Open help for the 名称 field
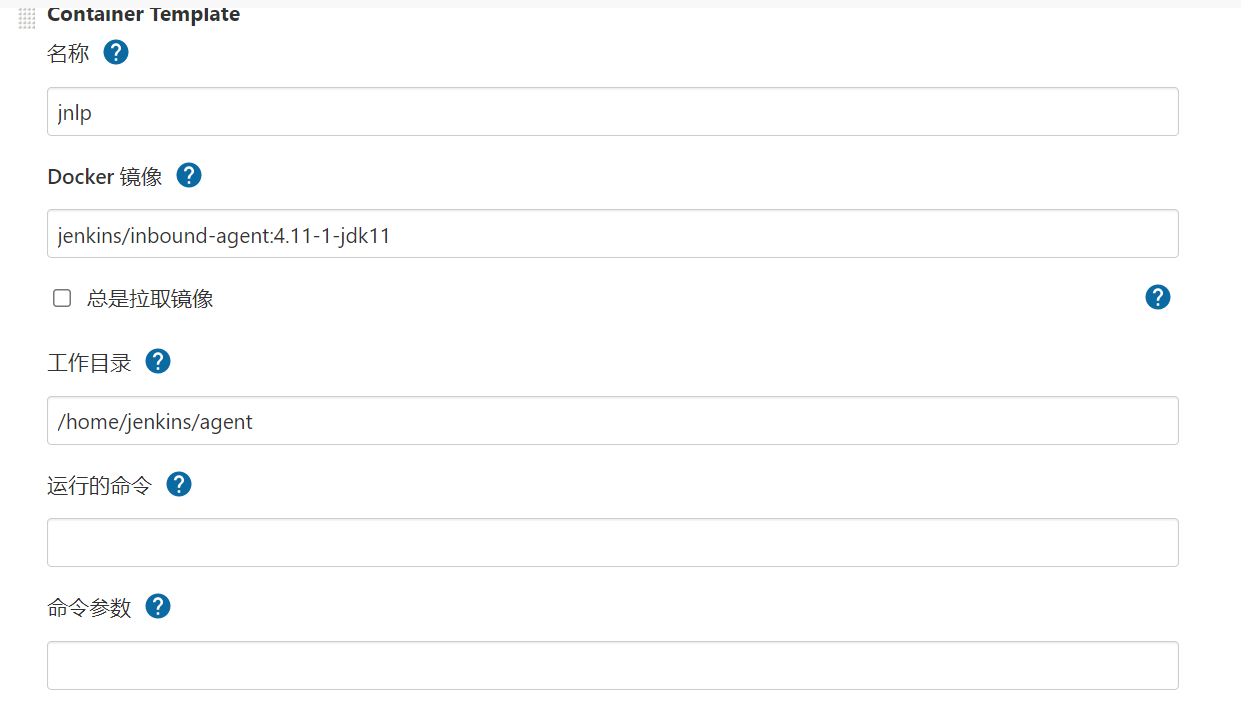Screen dimensions: 1241x706 116,52
